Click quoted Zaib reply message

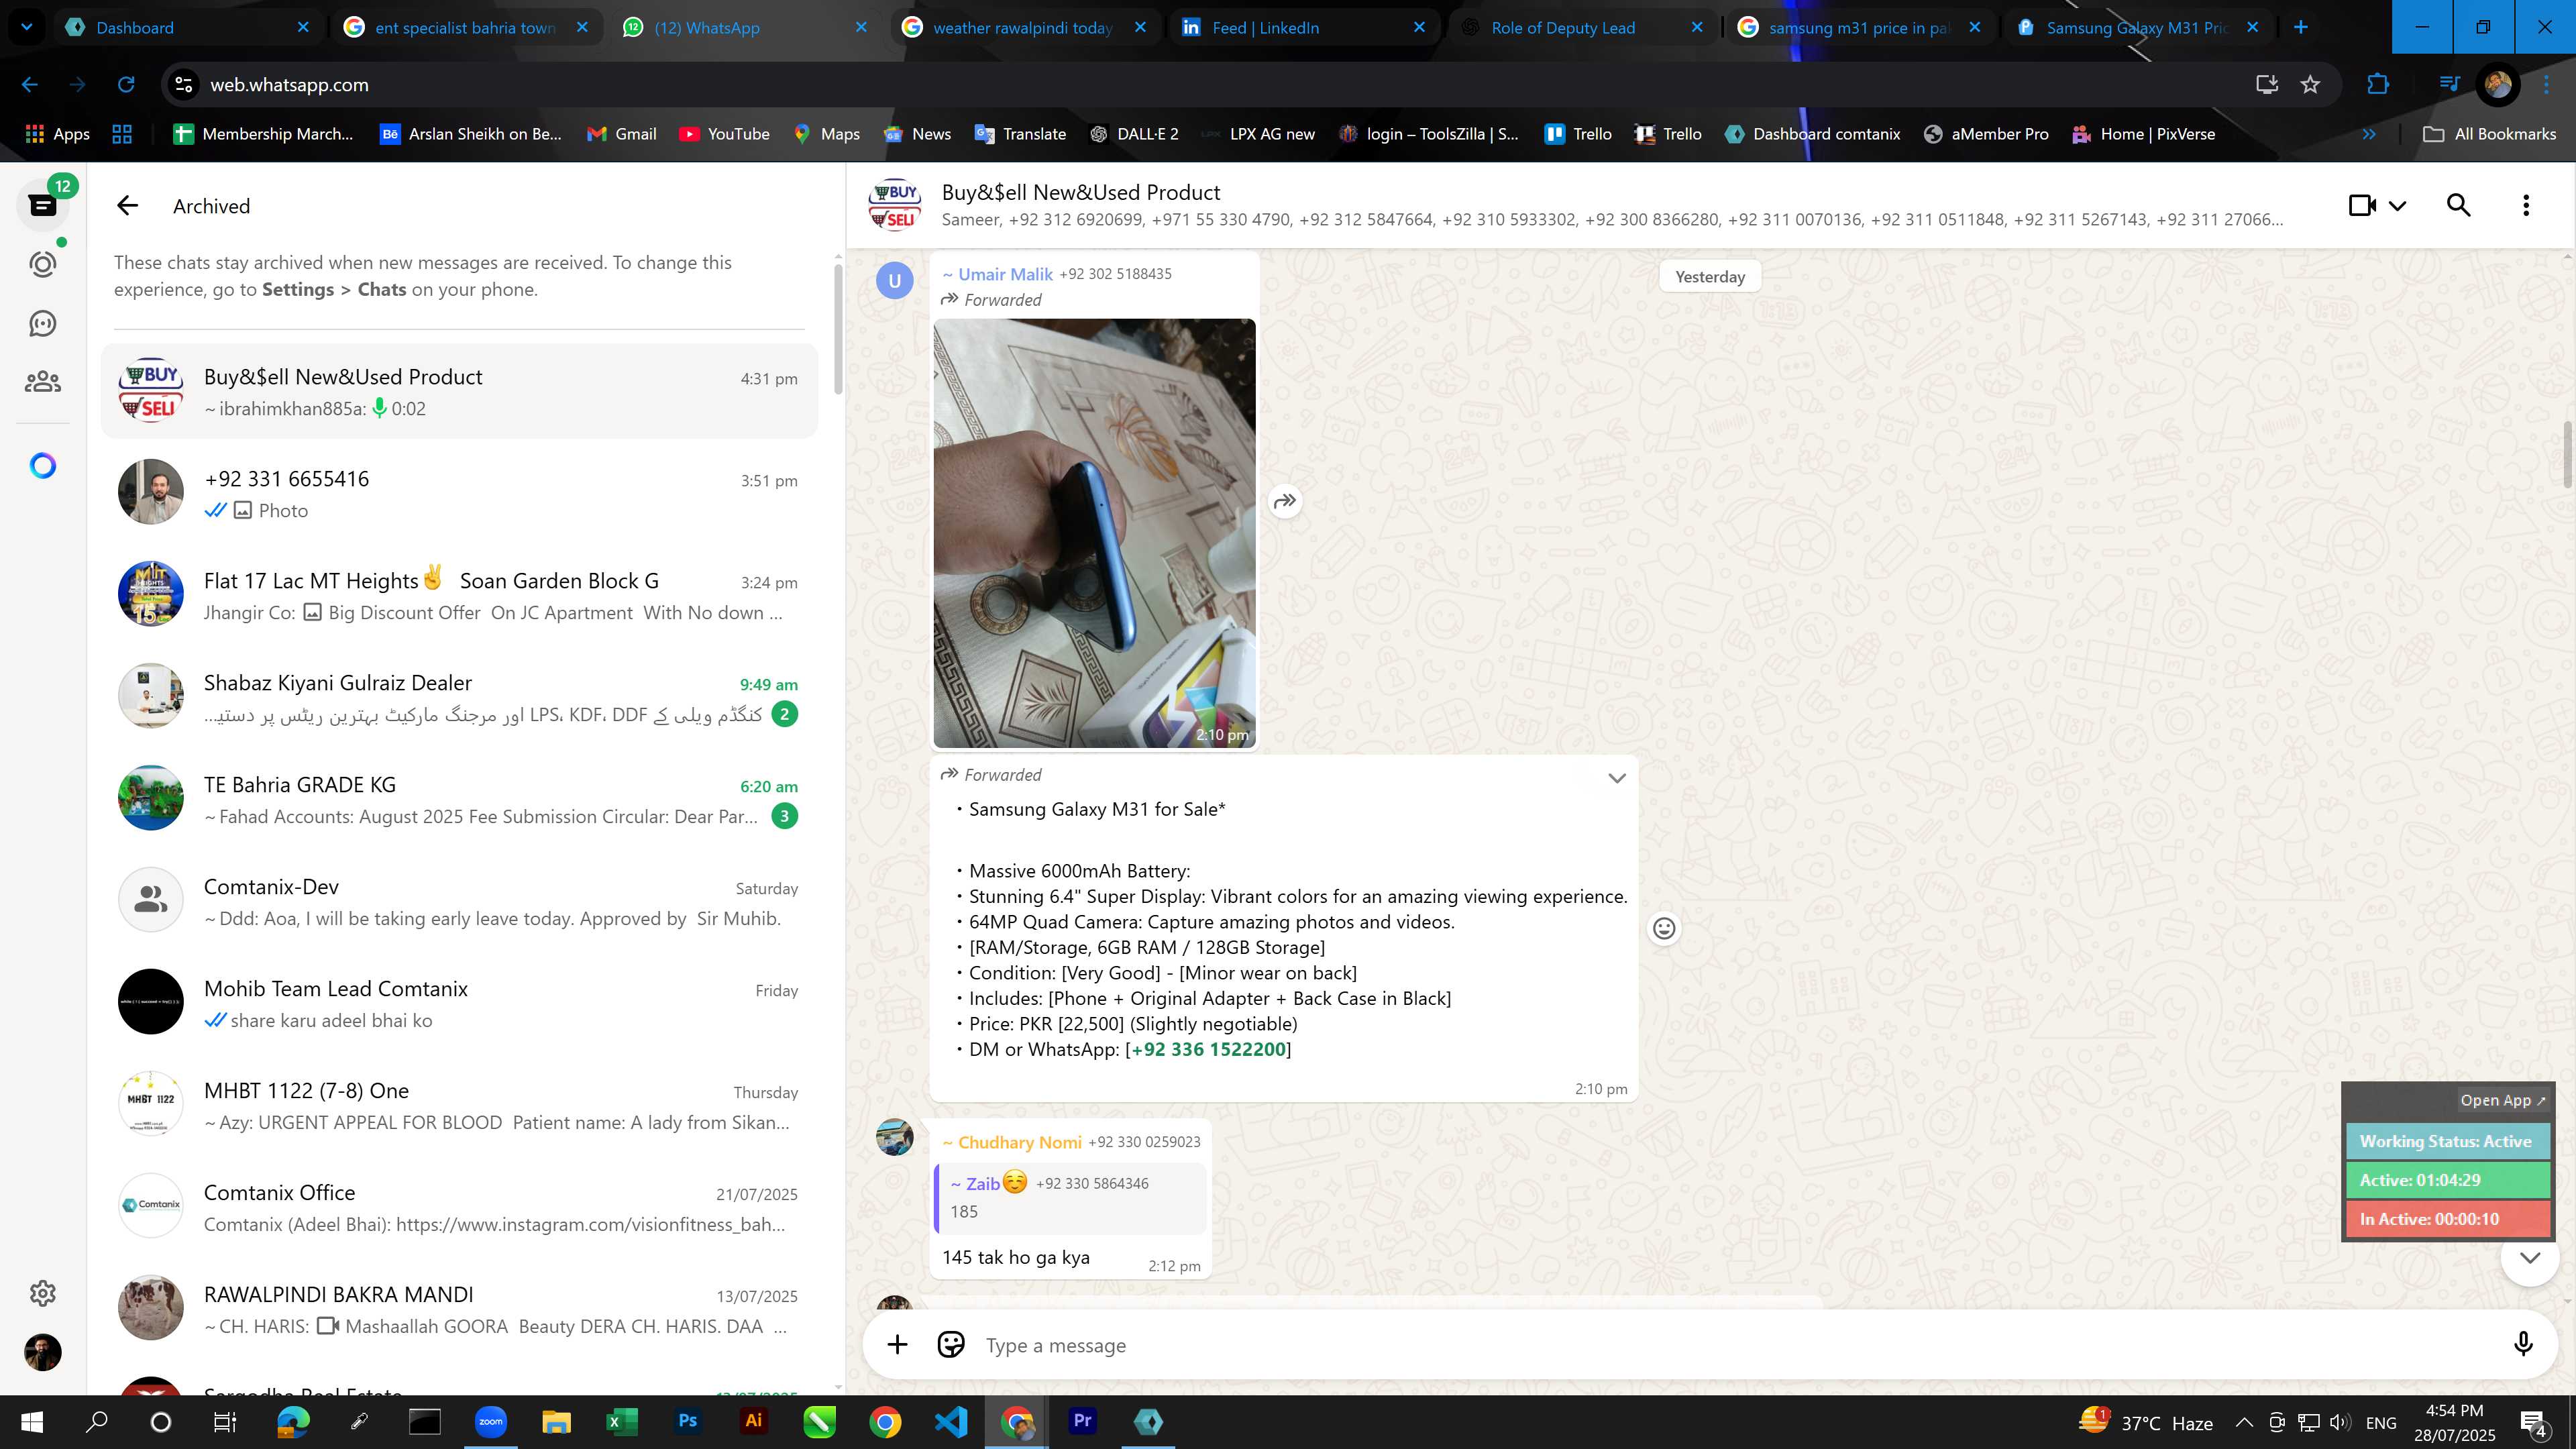1069,1197
